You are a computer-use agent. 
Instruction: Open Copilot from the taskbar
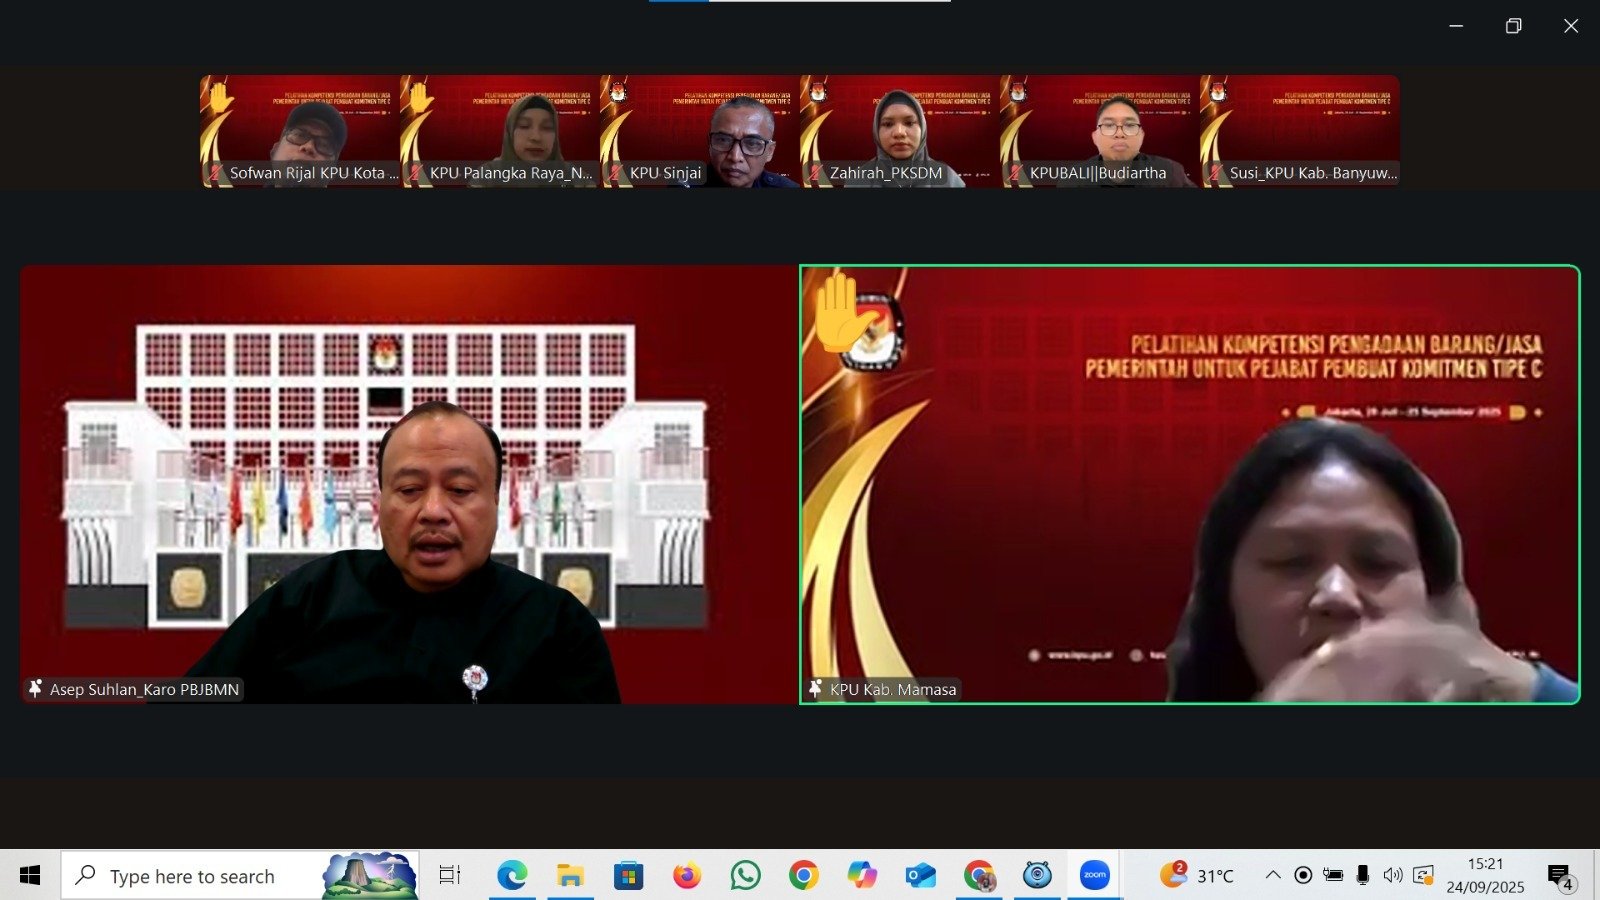(x=861, y=876)
